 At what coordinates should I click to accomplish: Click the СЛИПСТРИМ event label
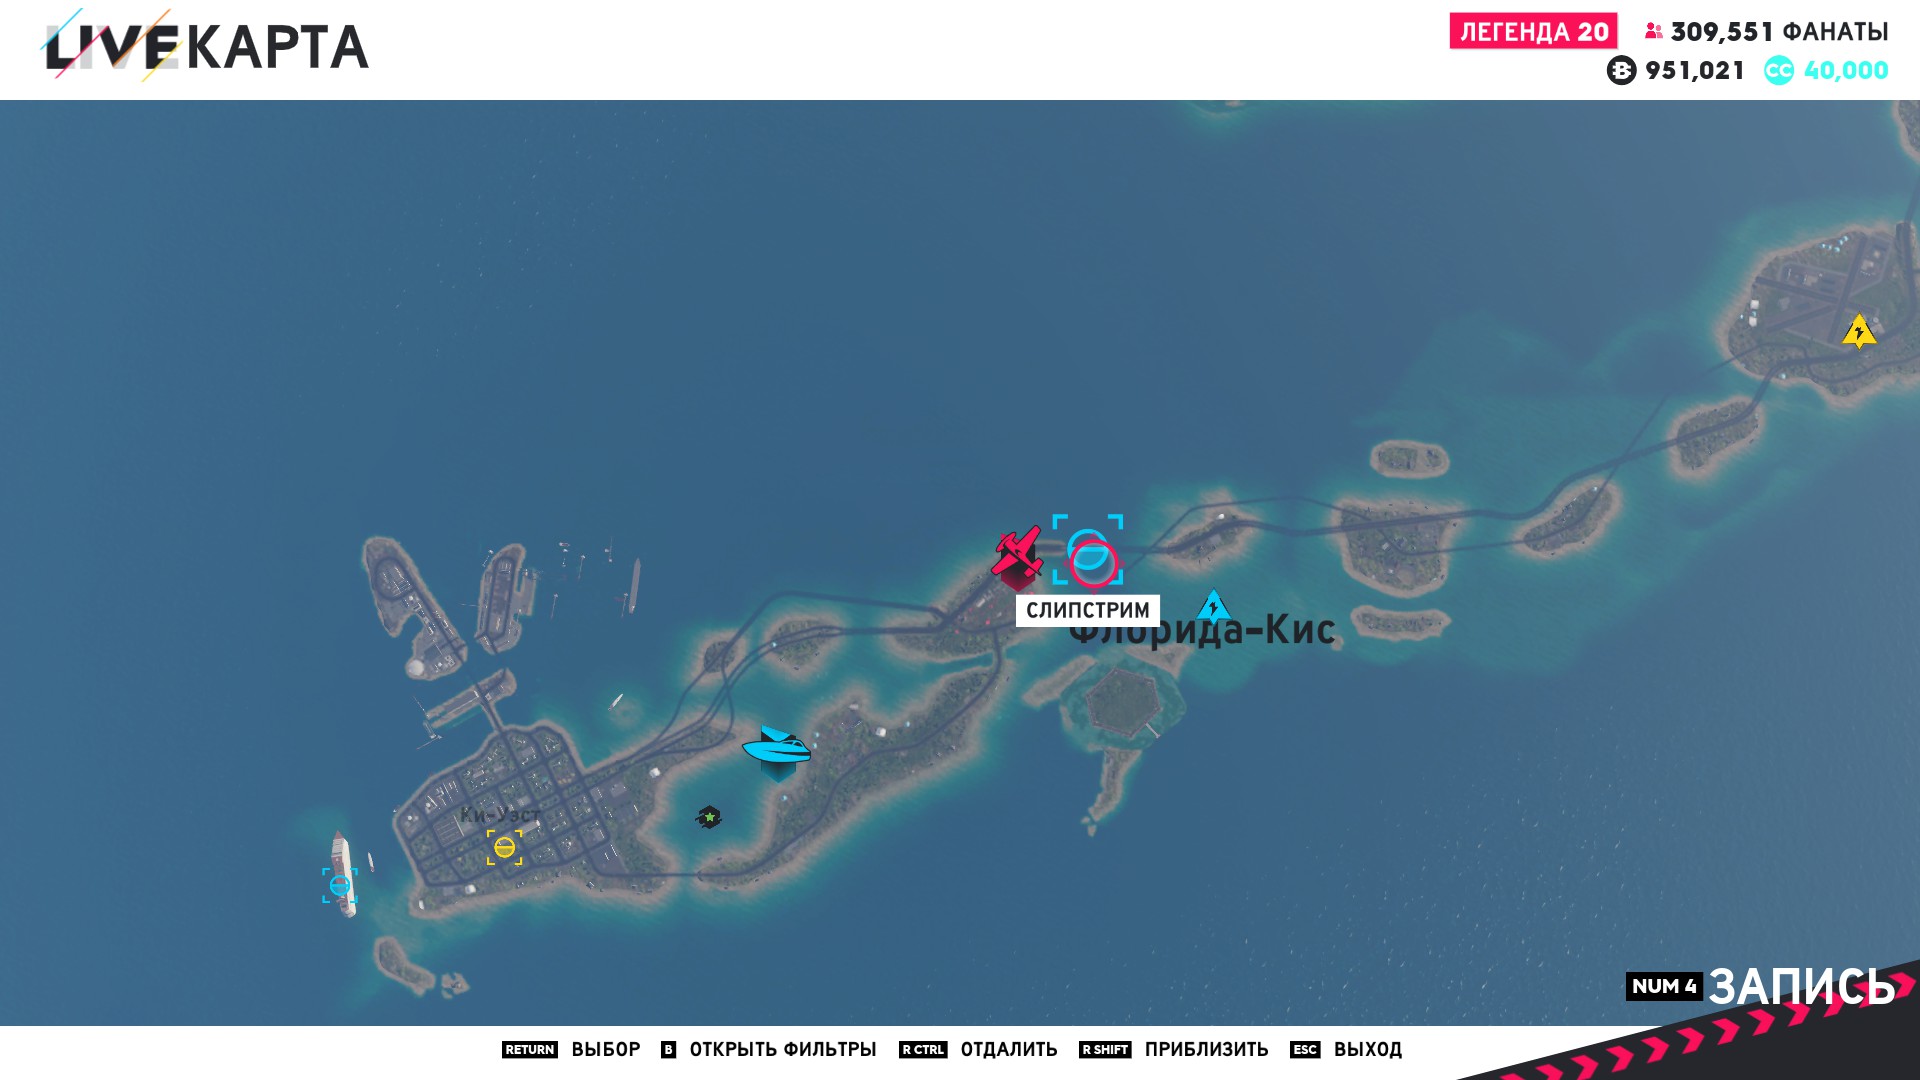click(x=1087, y=610)
